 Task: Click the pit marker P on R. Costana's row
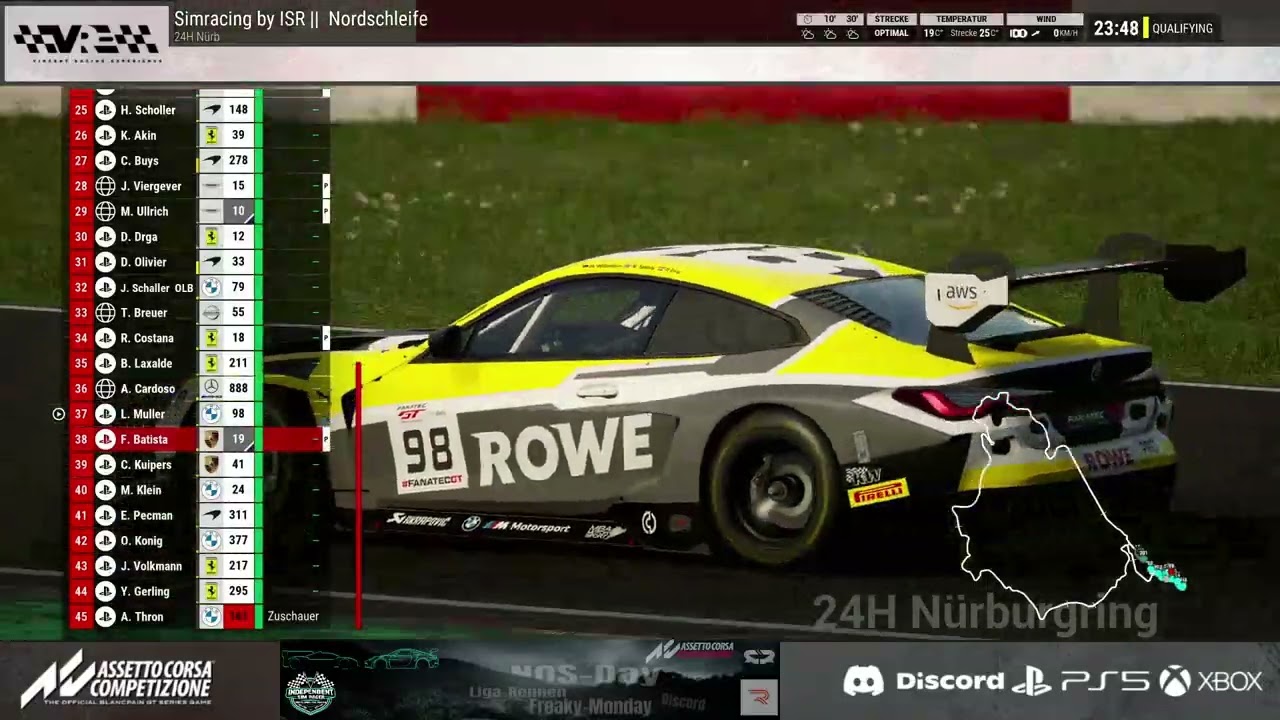326,338
